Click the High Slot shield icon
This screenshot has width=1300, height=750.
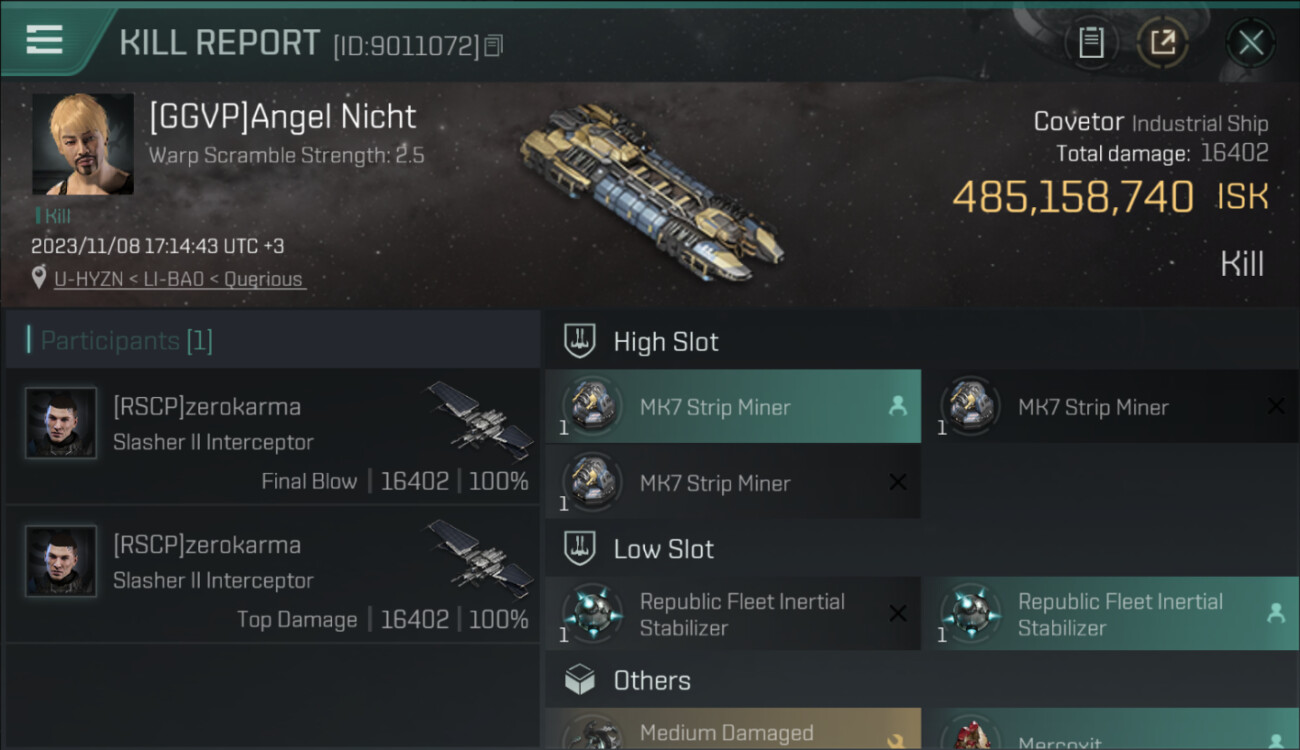pyautogui.click(x=581, y=341)
